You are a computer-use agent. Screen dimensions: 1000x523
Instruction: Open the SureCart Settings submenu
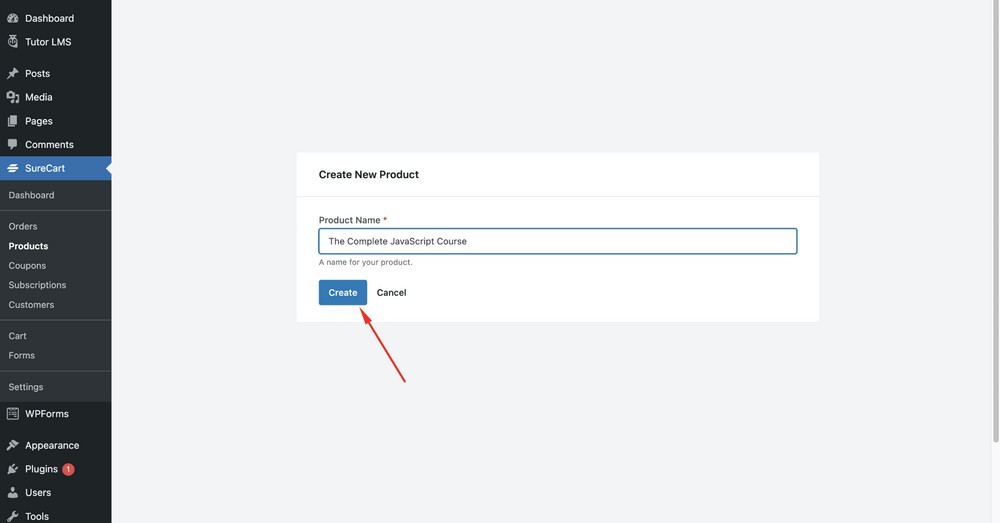pos(26,387)
